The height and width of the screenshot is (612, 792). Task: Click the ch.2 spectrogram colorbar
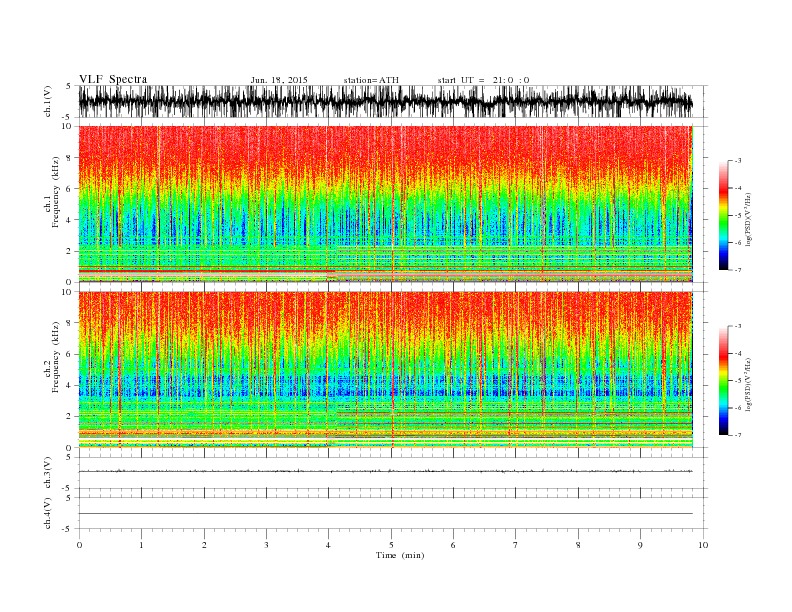tap(723, 380)
